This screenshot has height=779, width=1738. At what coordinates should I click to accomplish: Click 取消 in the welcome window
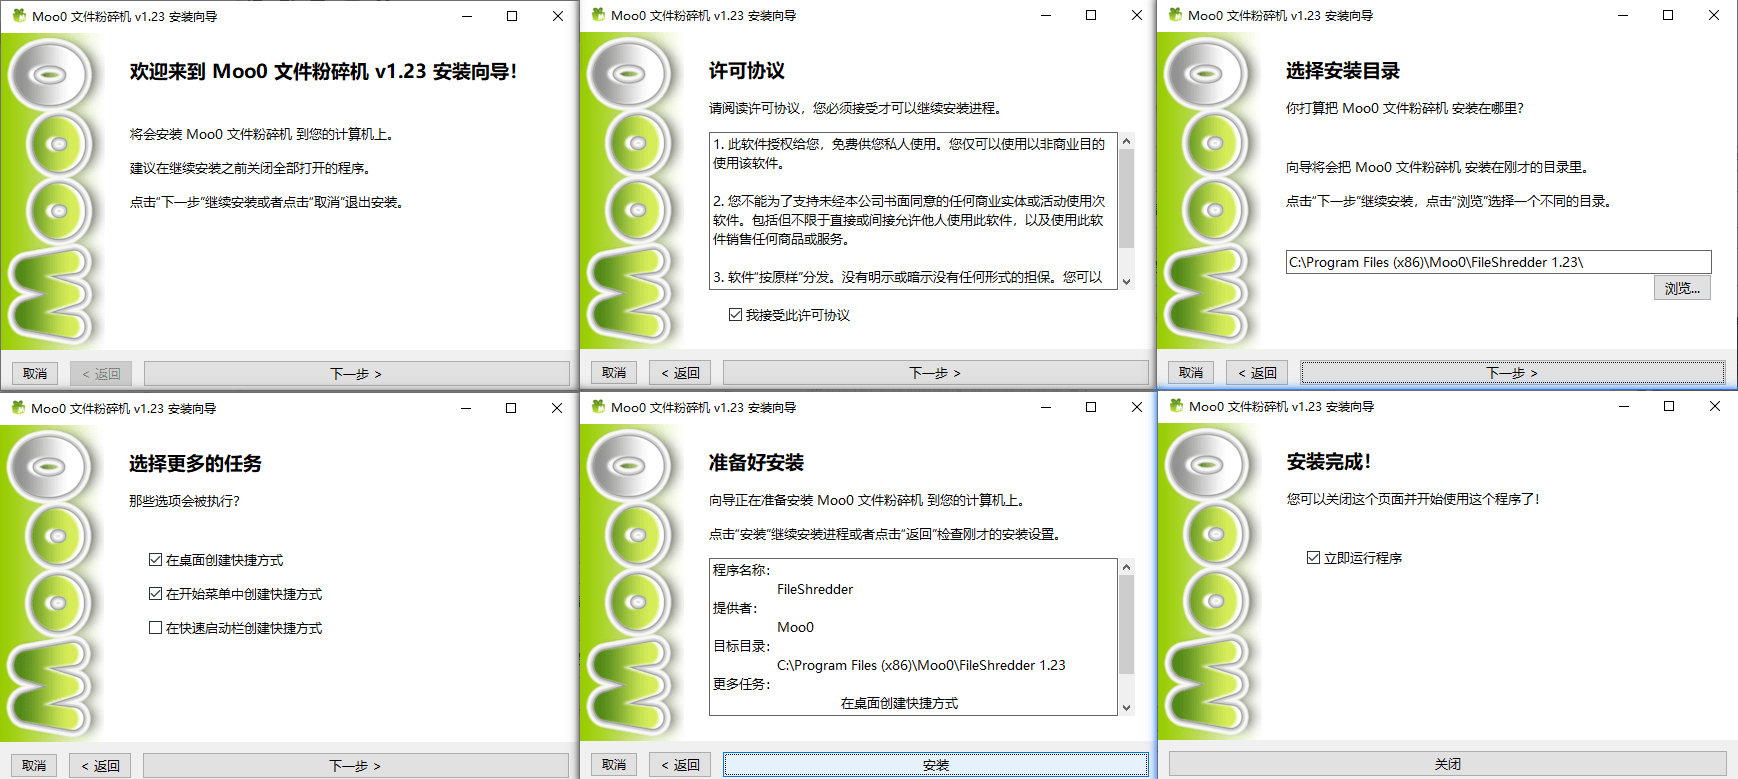[35, 373]
